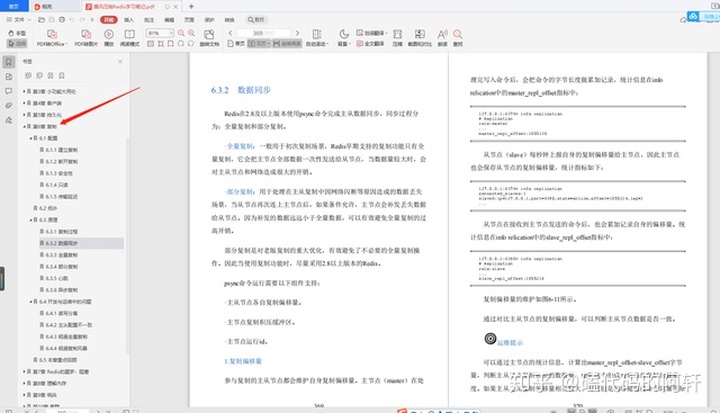Select the 编辑 ribbon tab

pyautogui.click(x=169, y=20)
